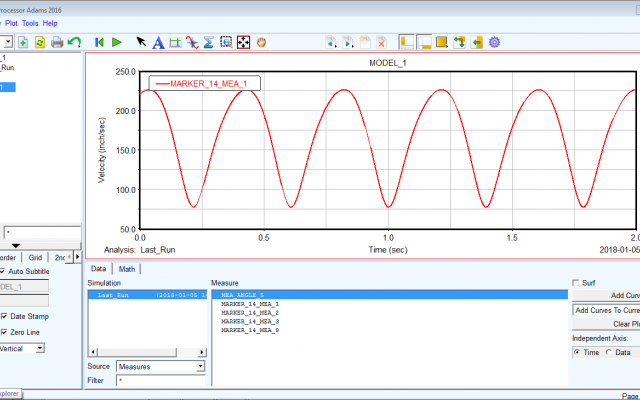Toggle the plot tracking curve icon
The width and height of the screenshot is (640, 400).
(x=192, y=42)
